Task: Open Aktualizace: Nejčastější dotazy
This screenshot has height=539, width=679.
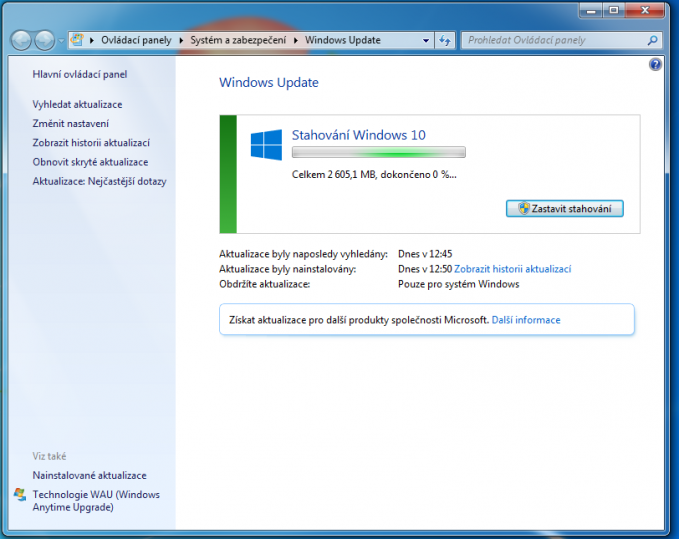Action: coord(99,181)
